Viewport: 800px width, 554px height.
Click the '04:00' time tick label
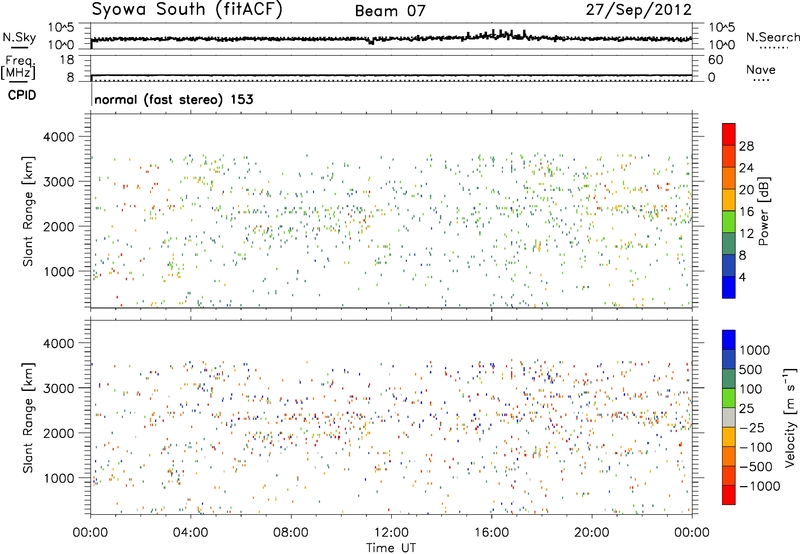point(191,533)
